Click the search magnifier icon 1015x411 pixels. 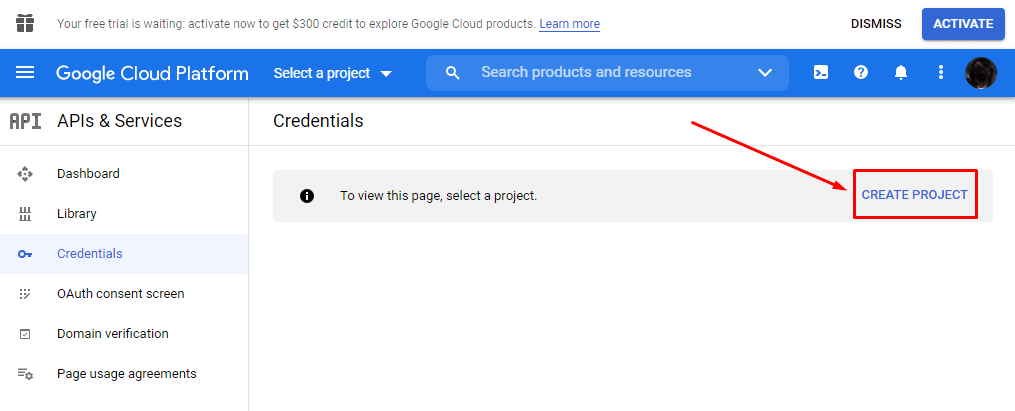pyautogui.click(x=453, y=73)
